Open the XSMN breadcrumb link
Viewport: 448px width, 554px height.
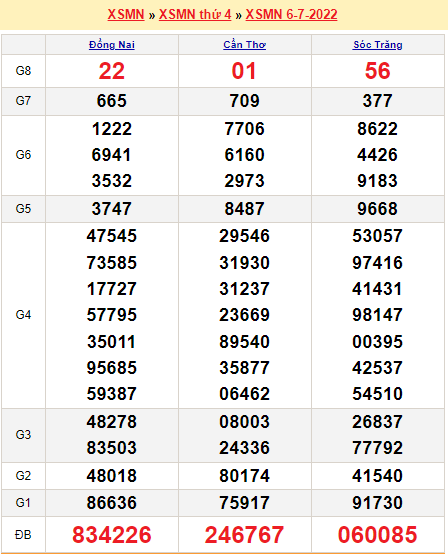[126, 14]
